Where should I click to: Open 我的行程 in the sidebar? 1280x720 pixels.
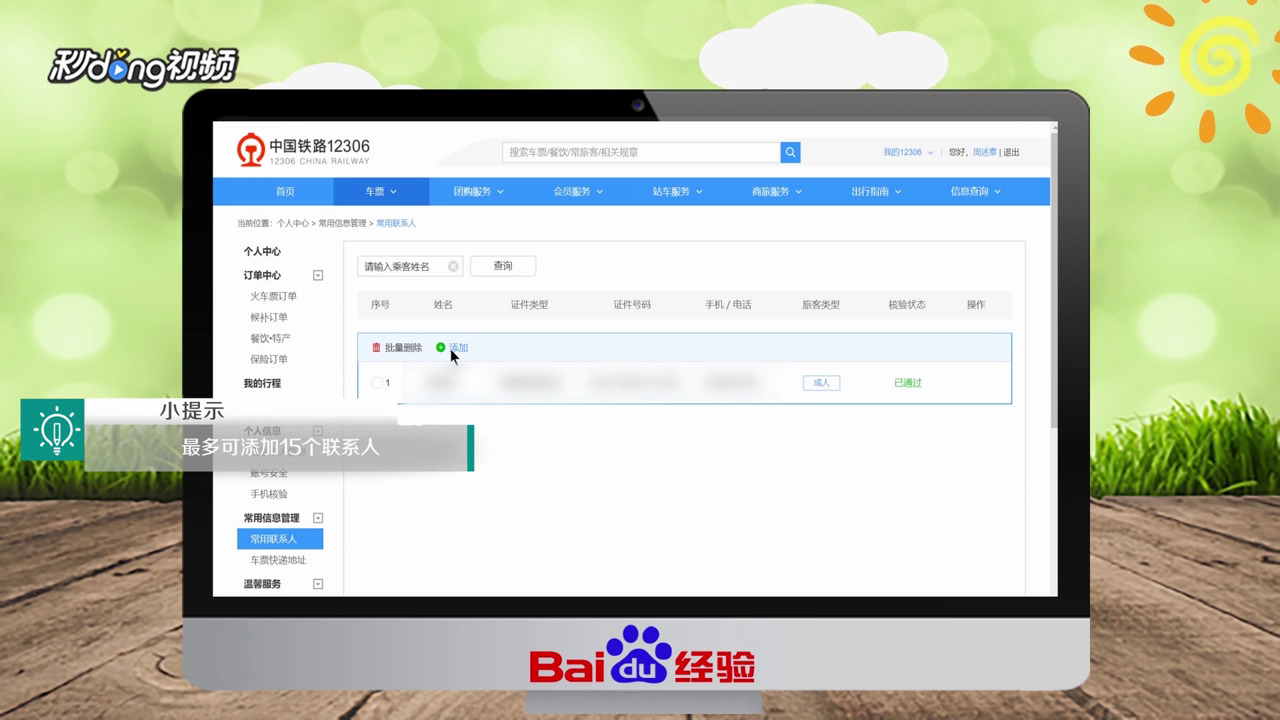262,384
